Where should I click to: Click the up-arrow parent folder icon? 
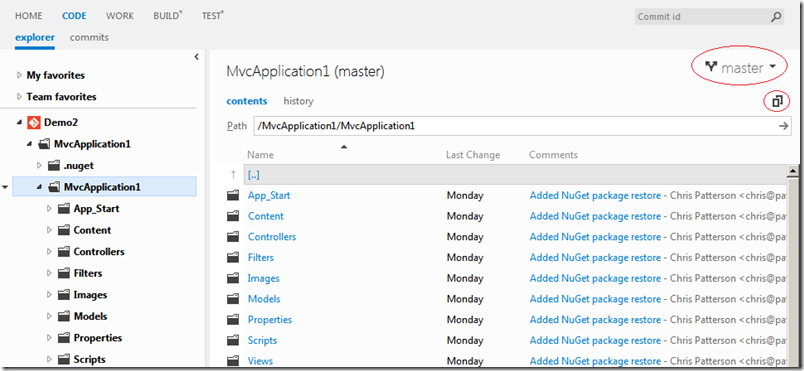[233, 175]
